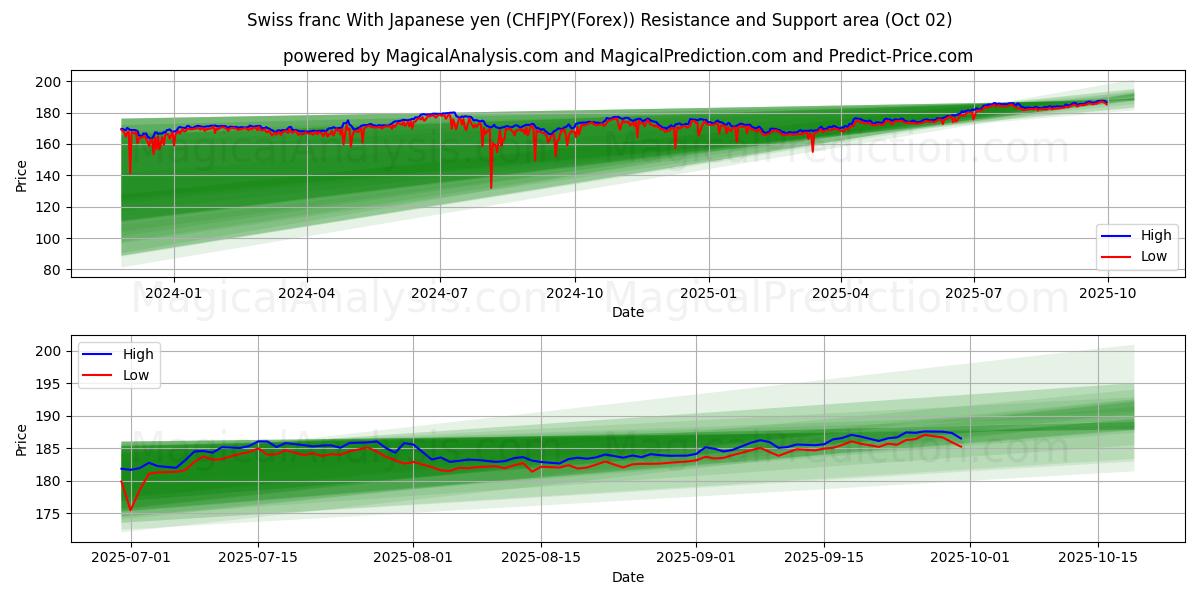Click the 'Price' y-axis label of bottom chart
The height and width of the screenshot is (600, 1200).
pos(22,439)
